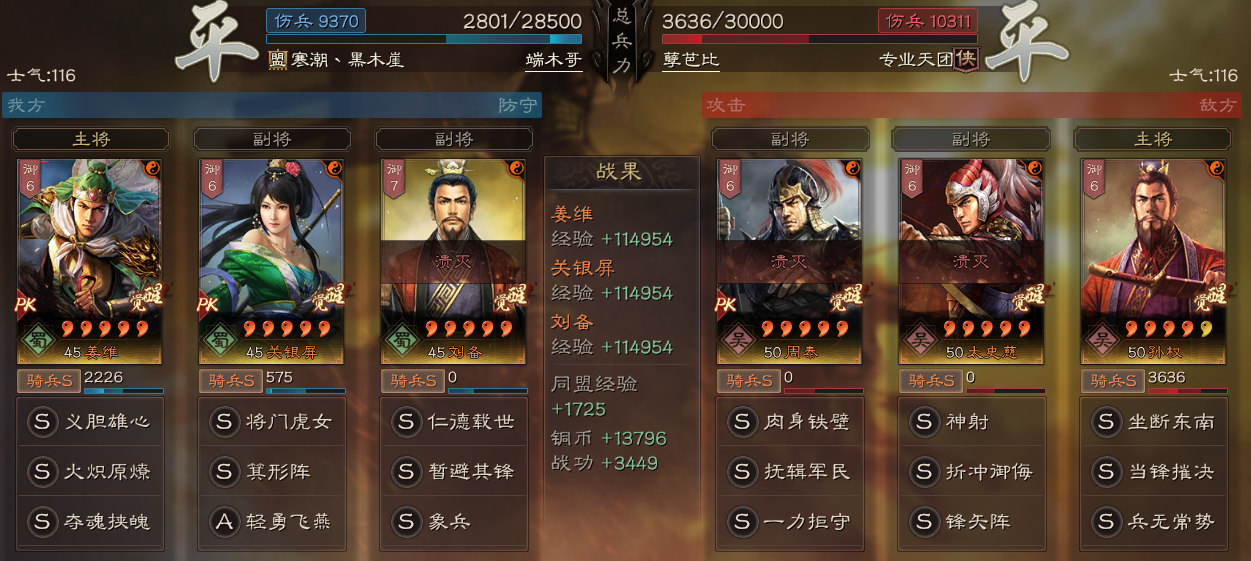Select the 义胆雄心 skill
This screenshot has height=561, width=1251.
click(x=90, y=422)
